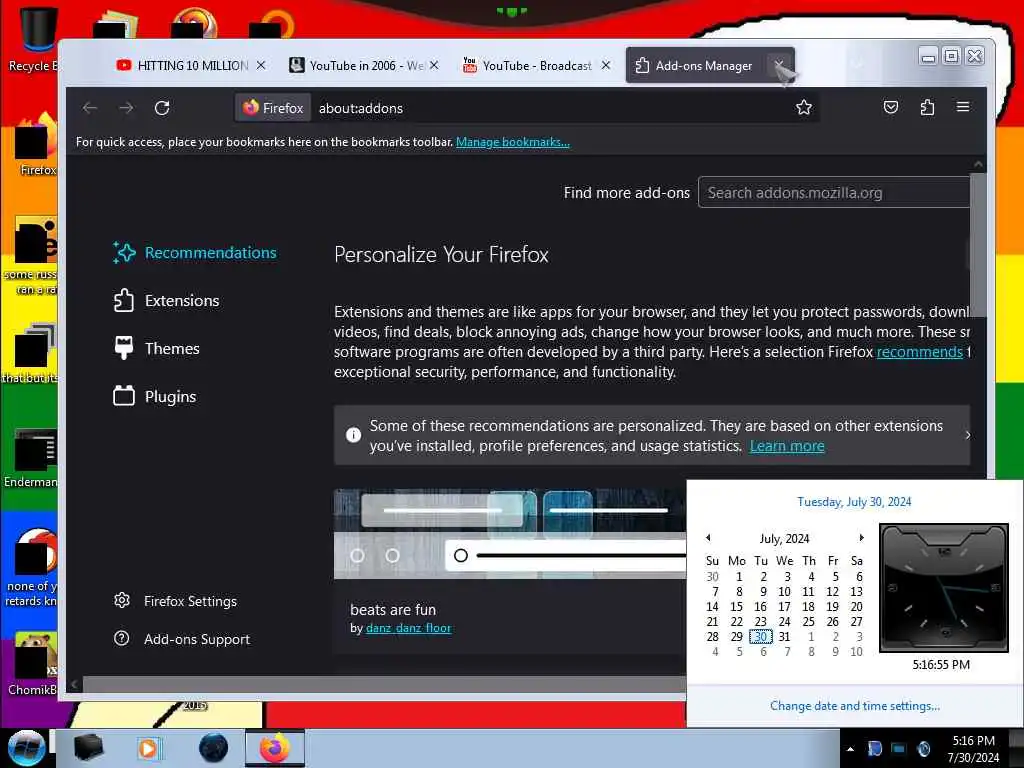Open the Enderman desktop icon

tap(31, 458)
